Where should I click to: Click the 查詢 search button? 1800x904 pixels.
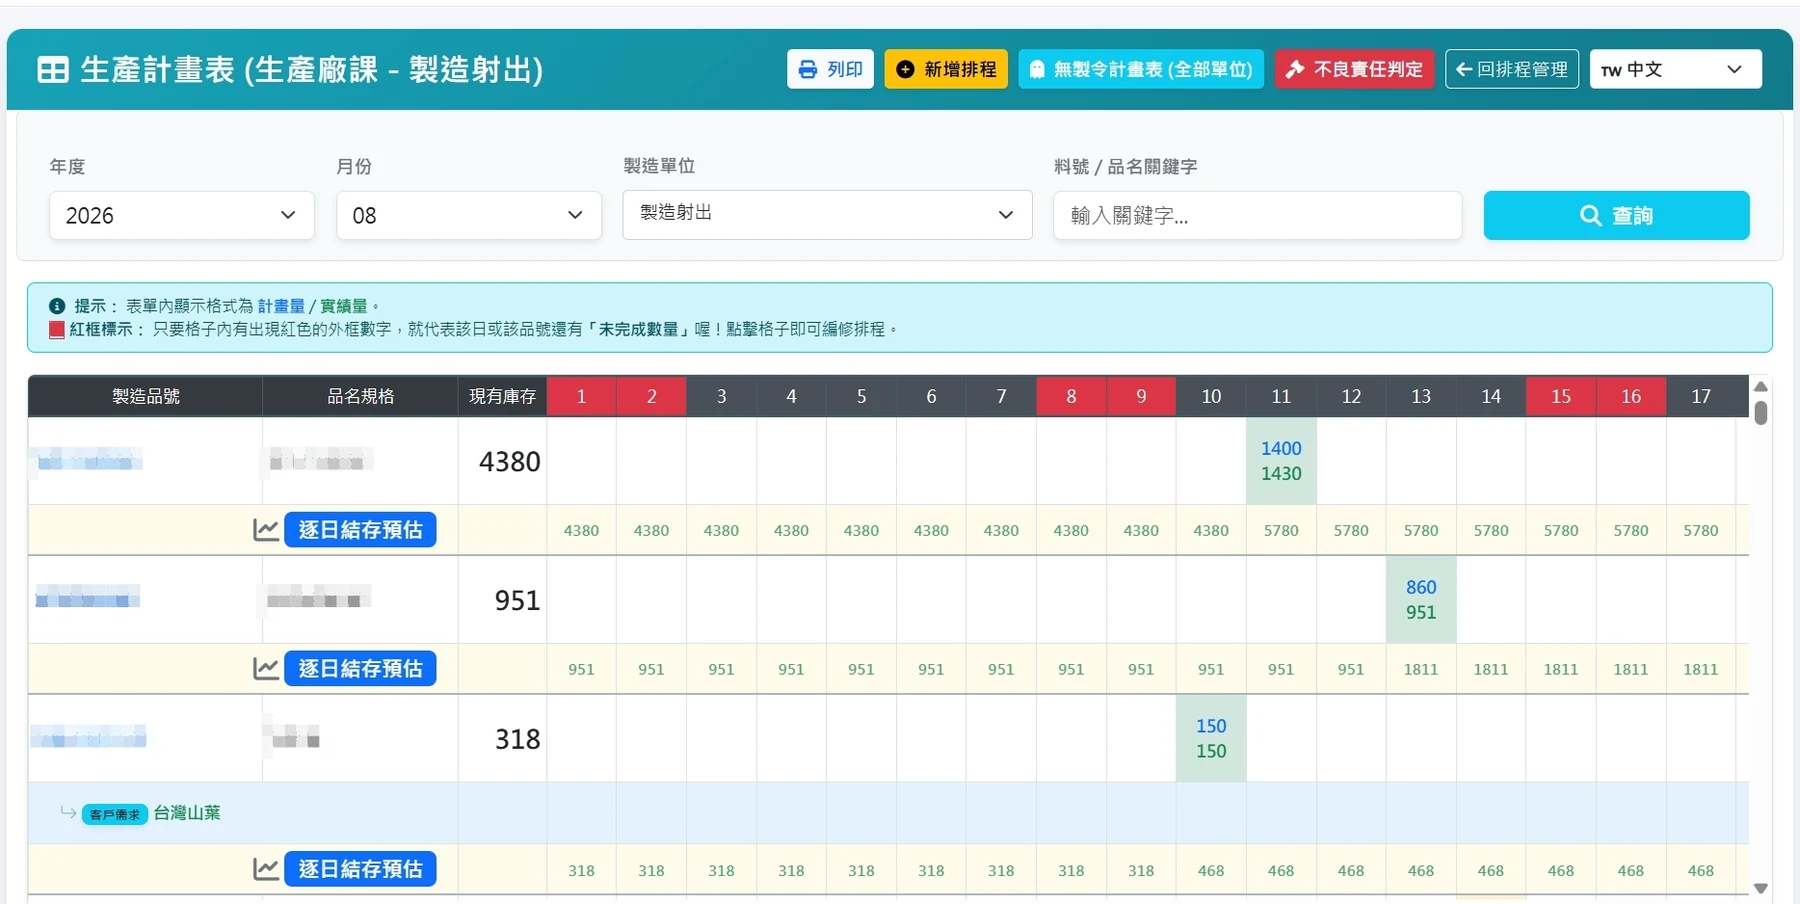1616,215
